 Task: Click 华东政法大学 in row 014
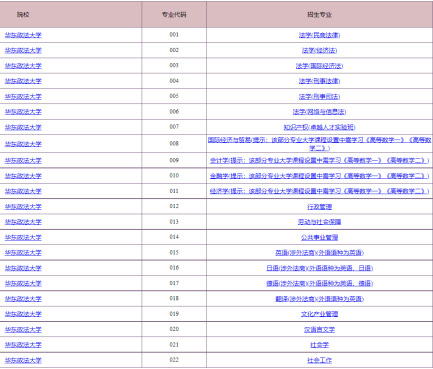point(23,237)
